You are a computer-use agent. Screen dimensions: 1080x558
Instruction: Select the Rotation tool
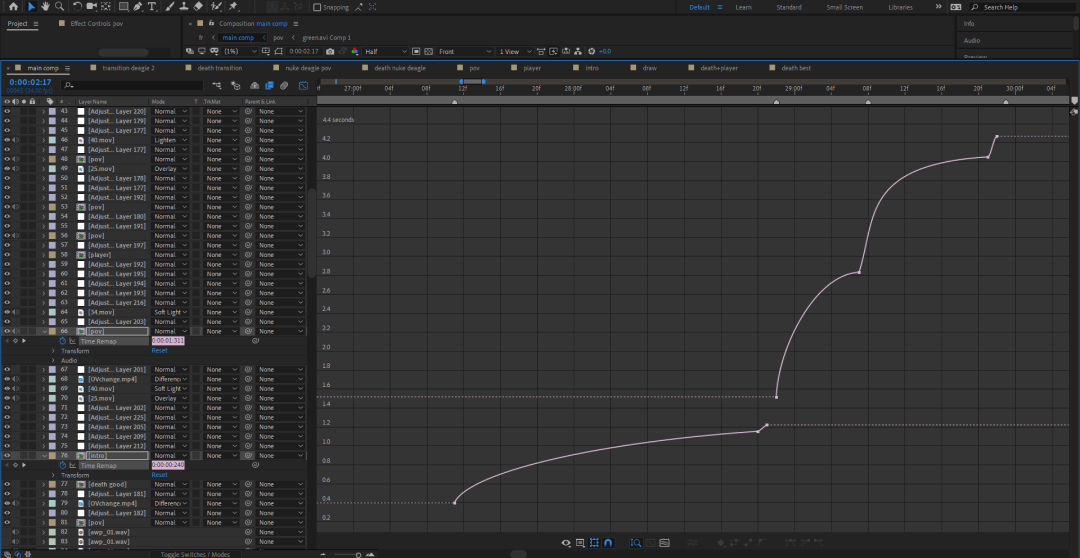pyautogui.click(x=77, y=7)
